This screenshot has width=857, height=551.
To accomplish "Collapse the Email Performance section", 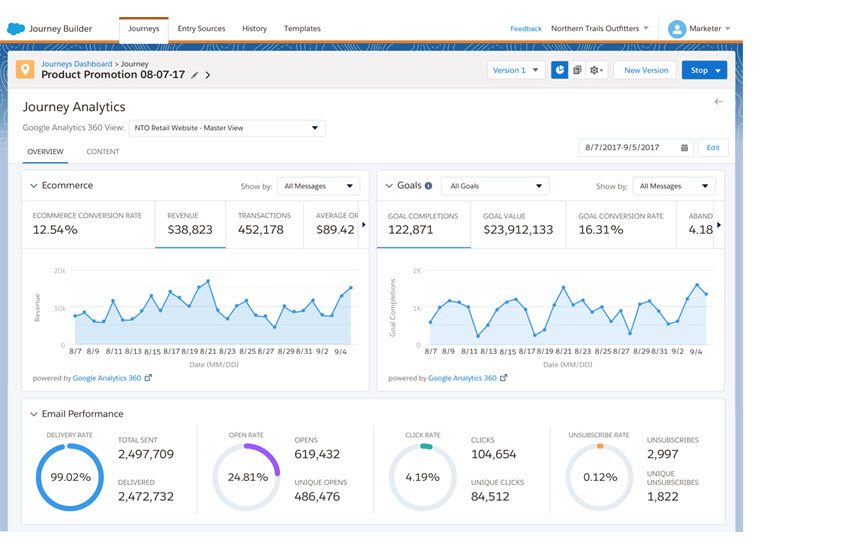I will tap(34, 414).
